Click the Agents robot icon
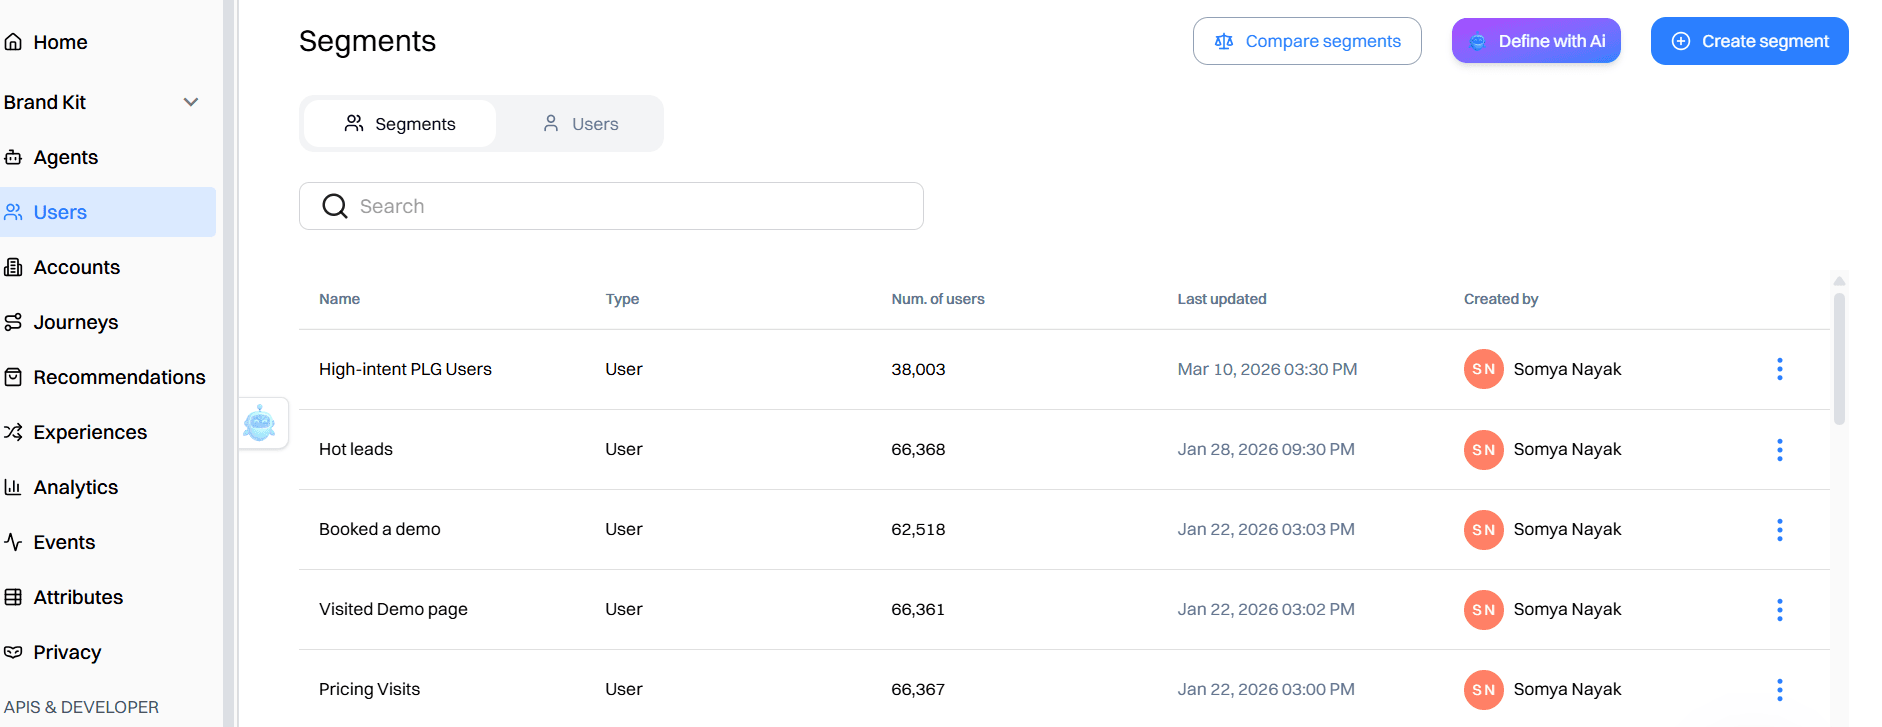 (13, 157)
